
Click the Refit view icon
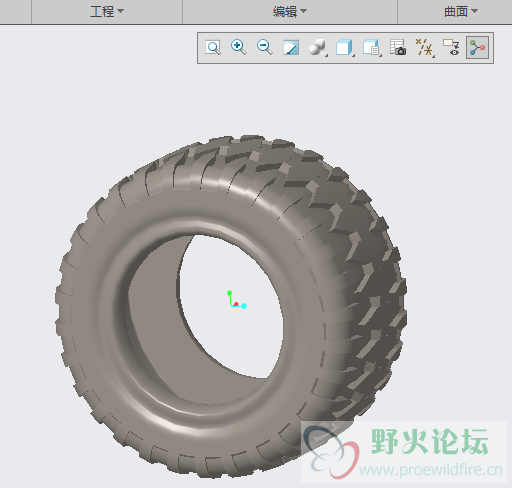[213, 48]
